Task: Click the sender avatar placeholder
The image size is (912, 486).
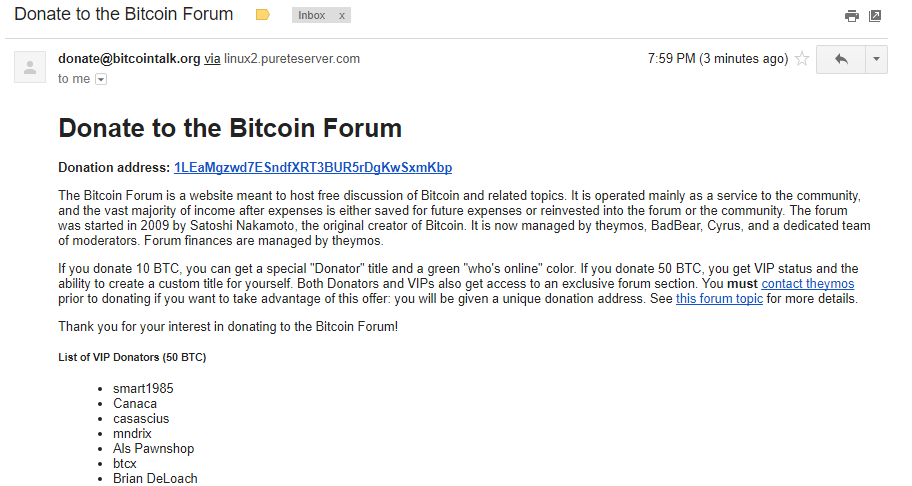Action: pos(30,67)
